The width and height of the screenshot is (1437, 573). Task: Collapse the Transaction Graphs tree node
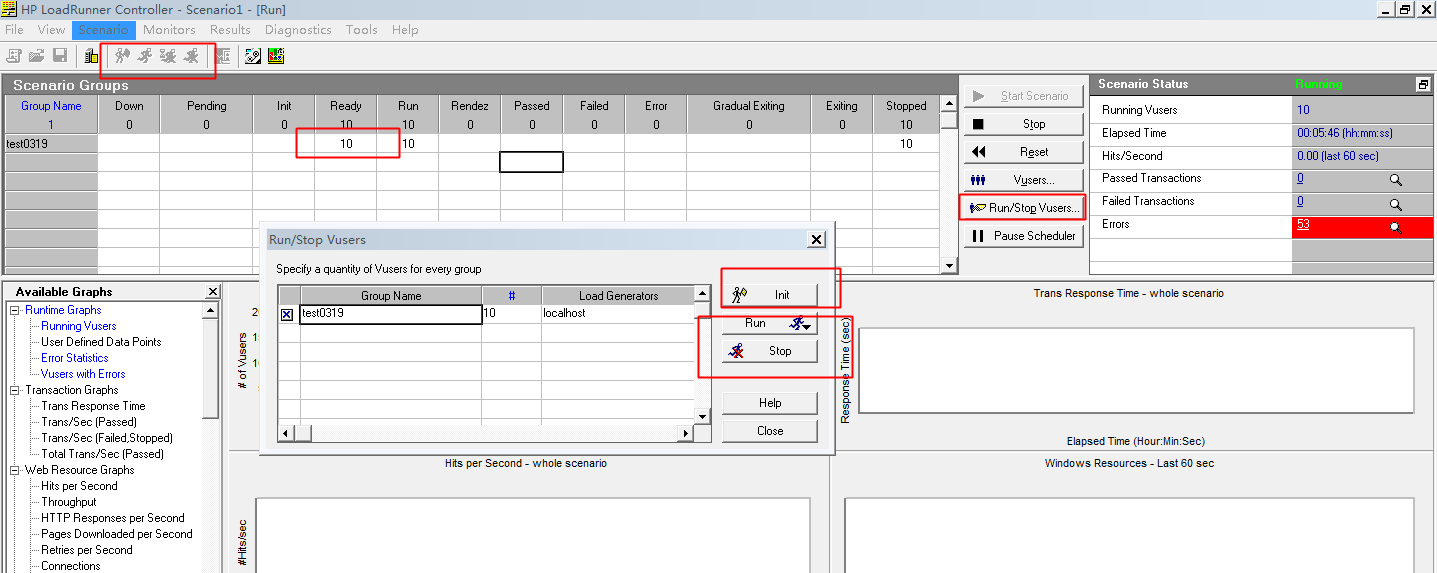tap(15, 390)
